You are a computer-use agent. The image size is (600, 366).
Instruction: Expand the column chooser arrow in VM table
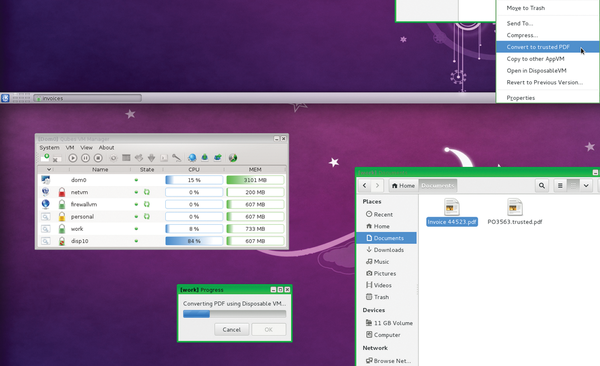click(x=49, y=169)
